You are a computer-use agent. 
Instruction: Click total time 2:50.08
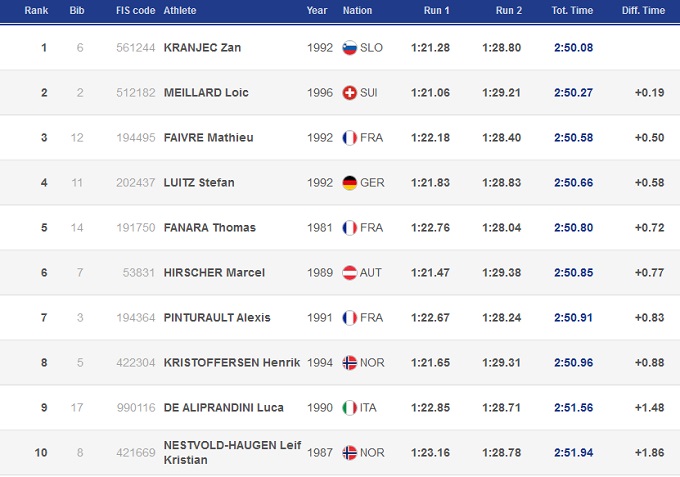571,48
